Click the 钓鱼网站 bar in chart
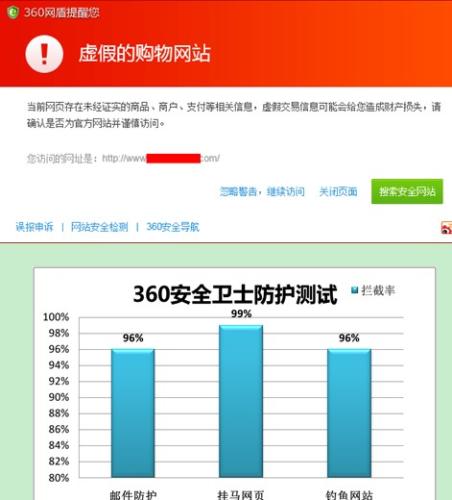Image resolution: width=452 pixels, height=500 pixels. pos(349,413)
